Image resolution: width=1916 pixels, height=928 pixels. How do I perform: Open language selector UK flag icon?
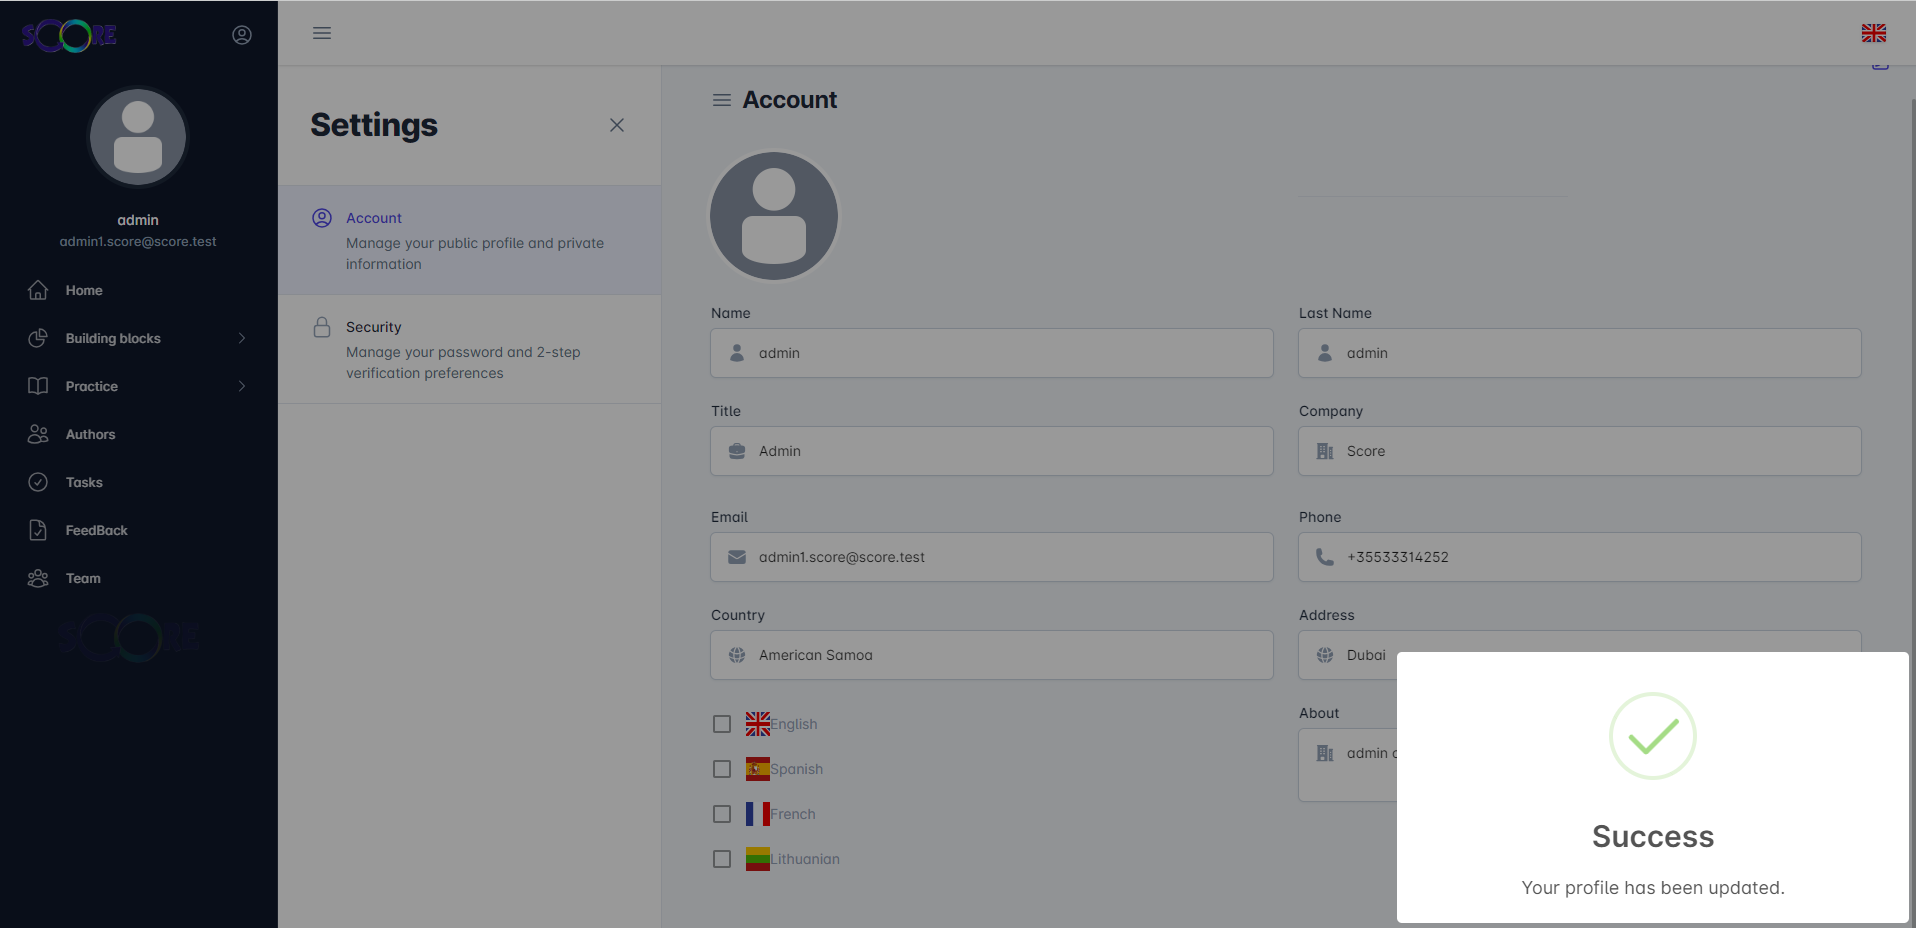(x=1873, y=33)
